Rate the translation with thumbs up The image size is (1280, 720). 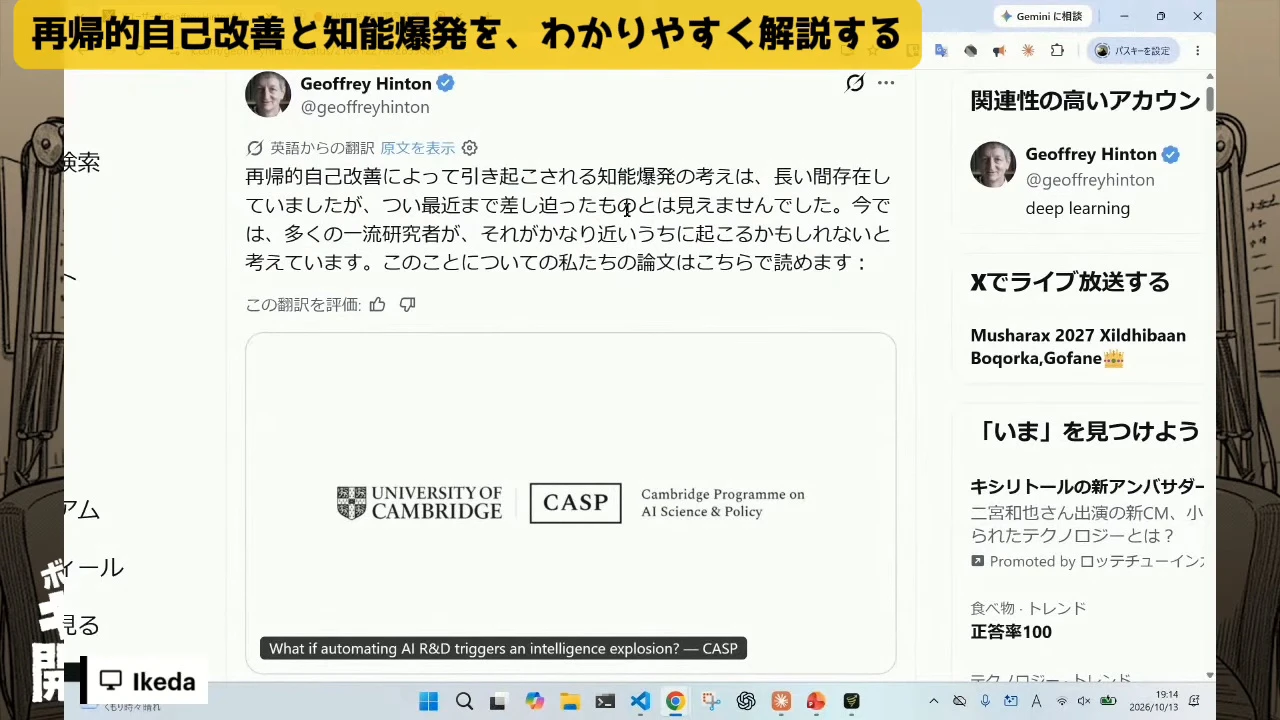click(x=377, y=304)
